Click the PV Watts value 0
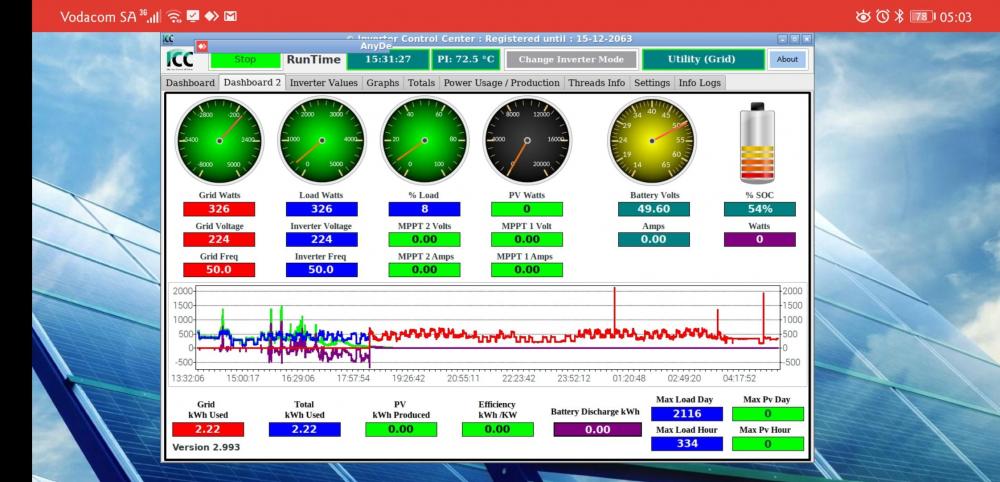 click(527, 209)
